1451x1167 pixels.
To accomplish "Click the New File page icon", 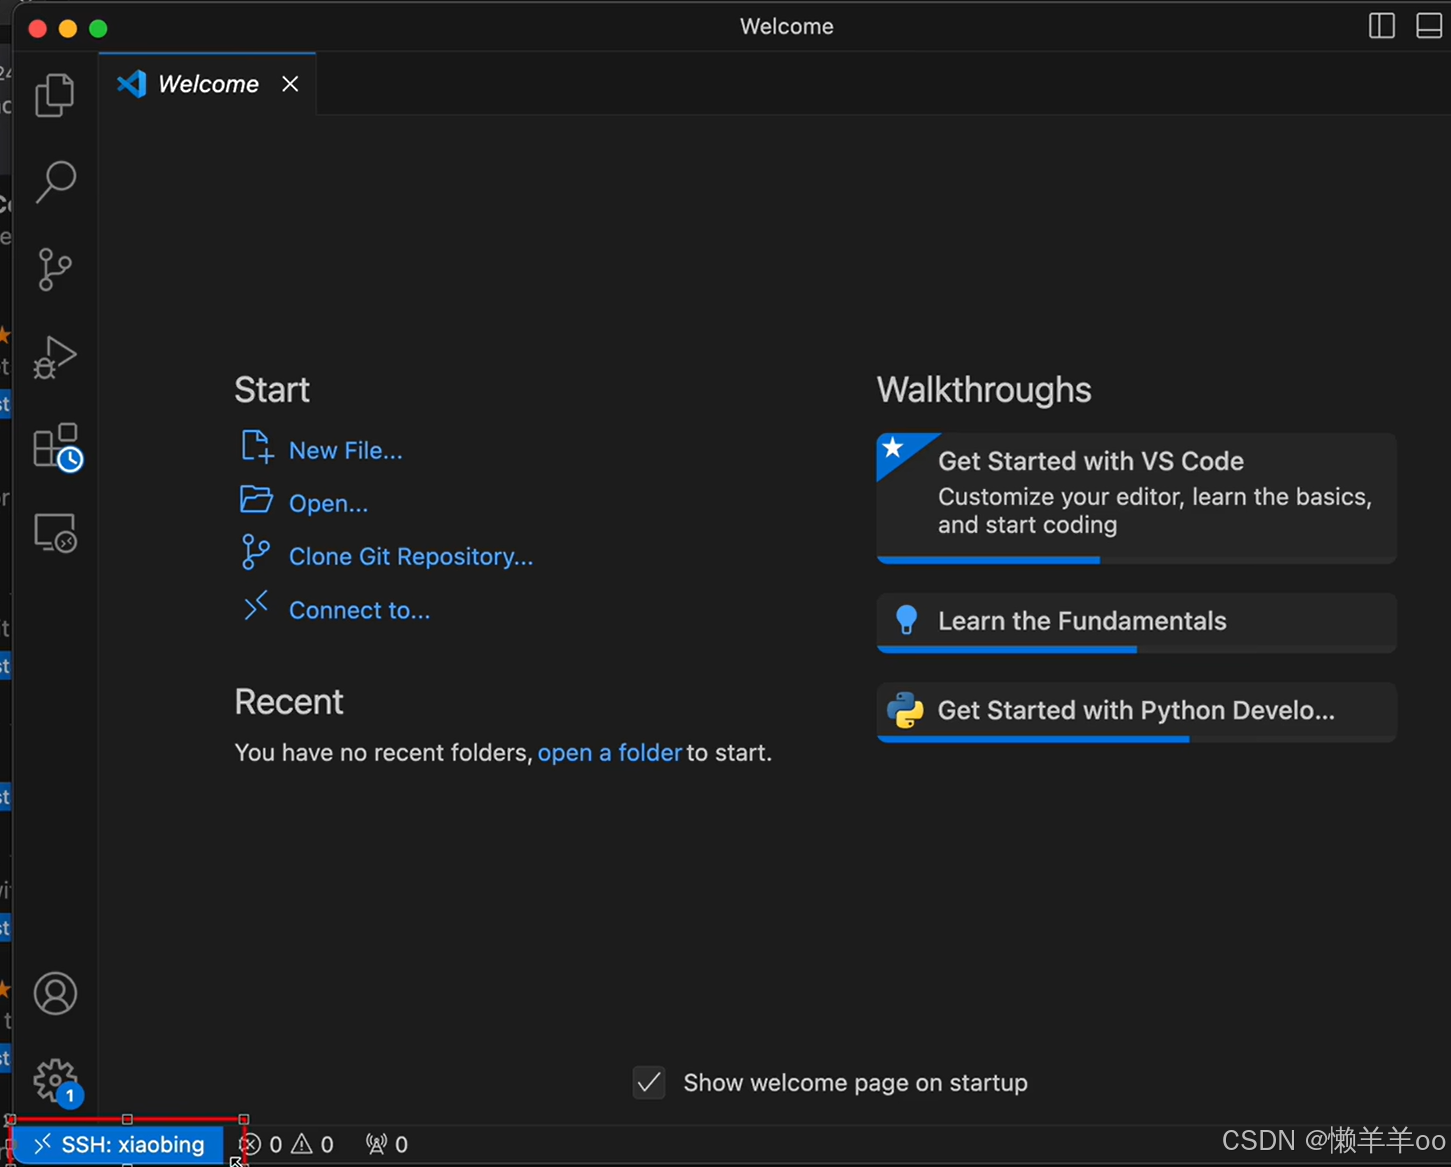I will pos(257,446).
